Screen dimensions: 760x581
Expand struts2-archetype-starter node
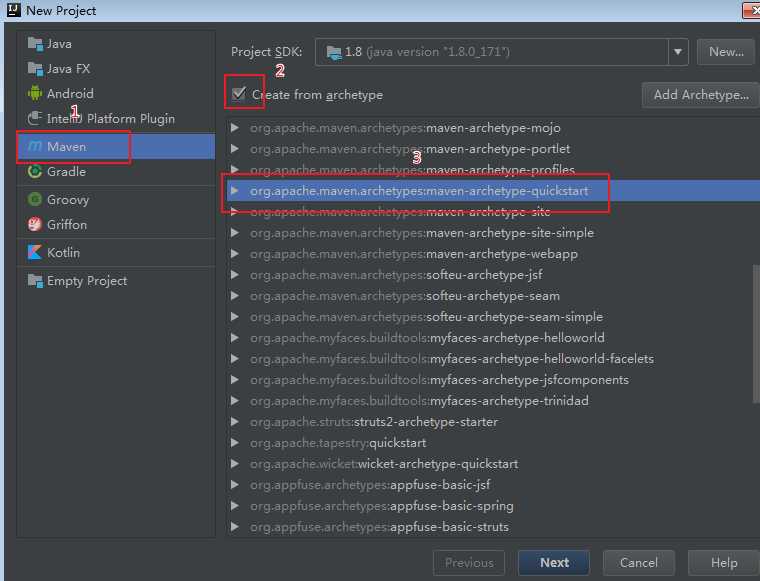[235, 422]
